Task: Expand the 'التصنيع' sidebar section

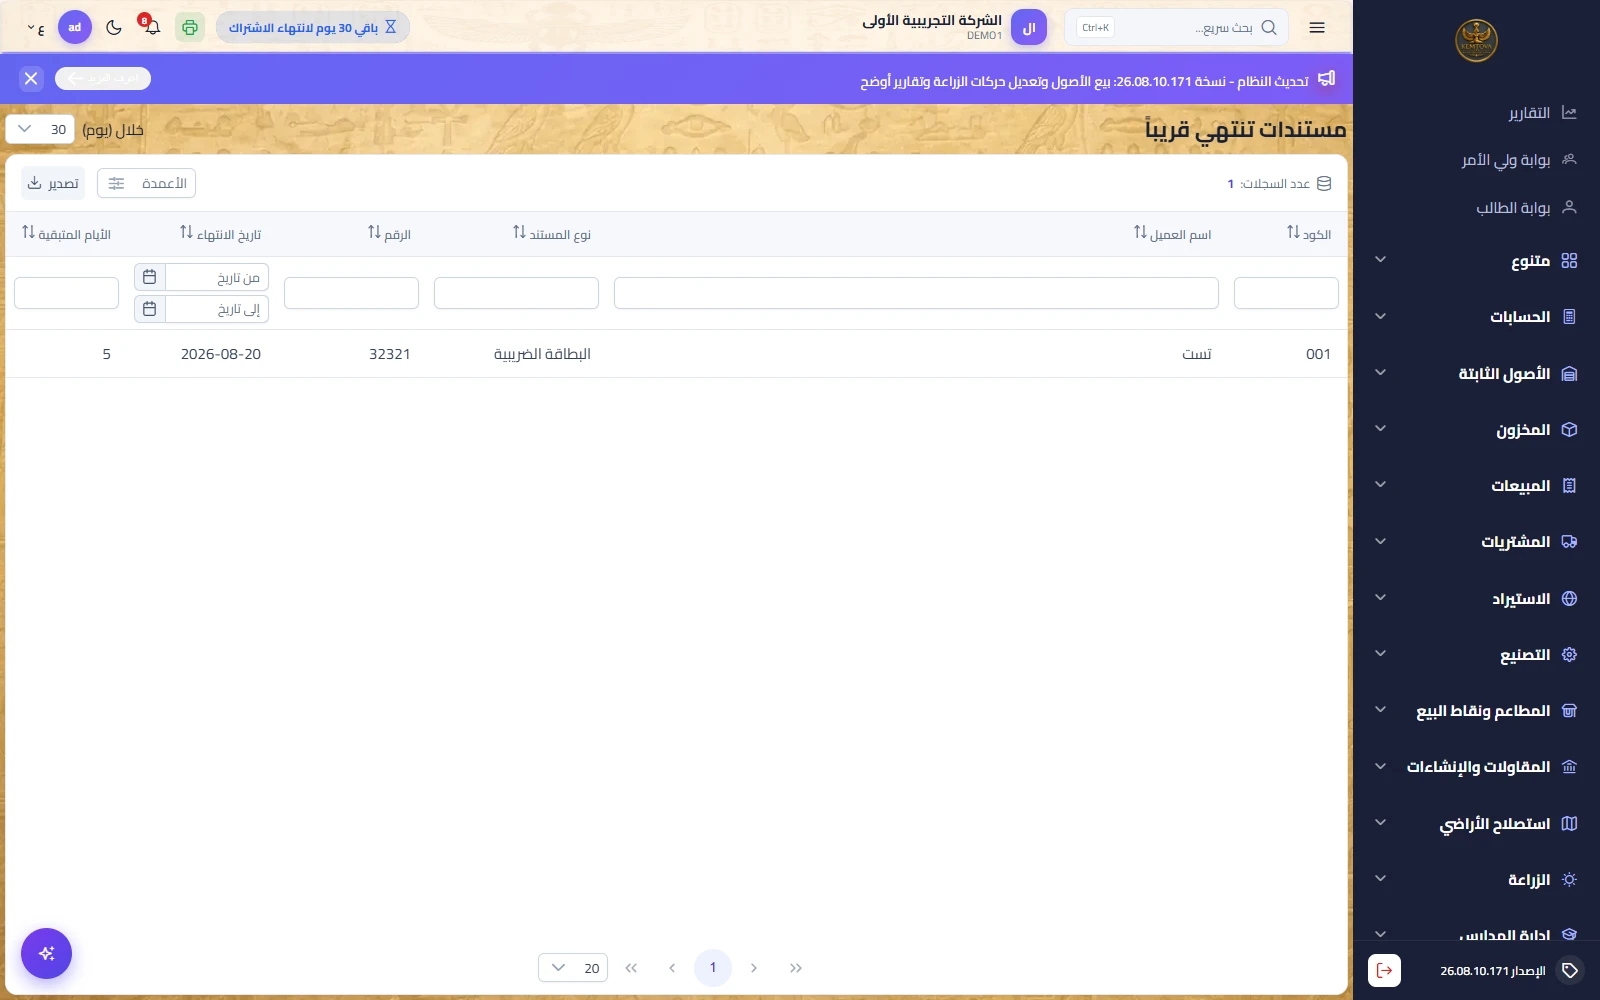Action: (x=1476, y=655)
